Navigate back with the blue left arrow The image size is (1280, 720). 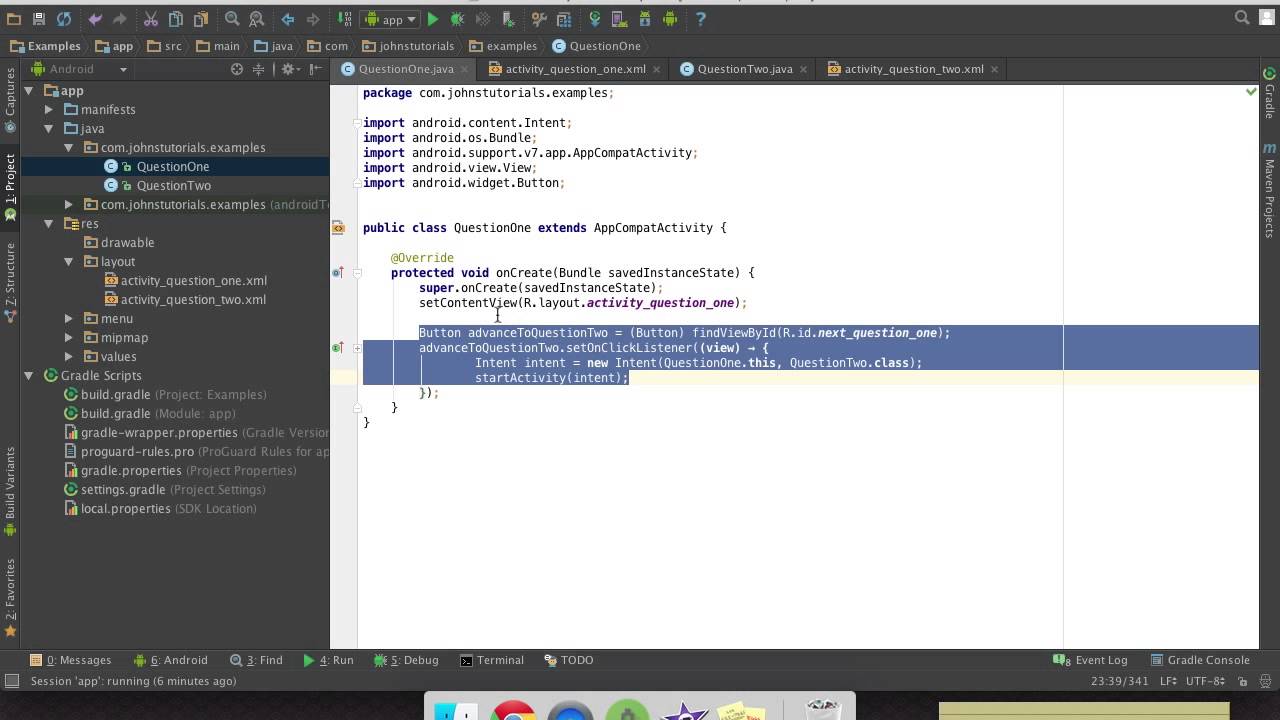click(288, 19)
